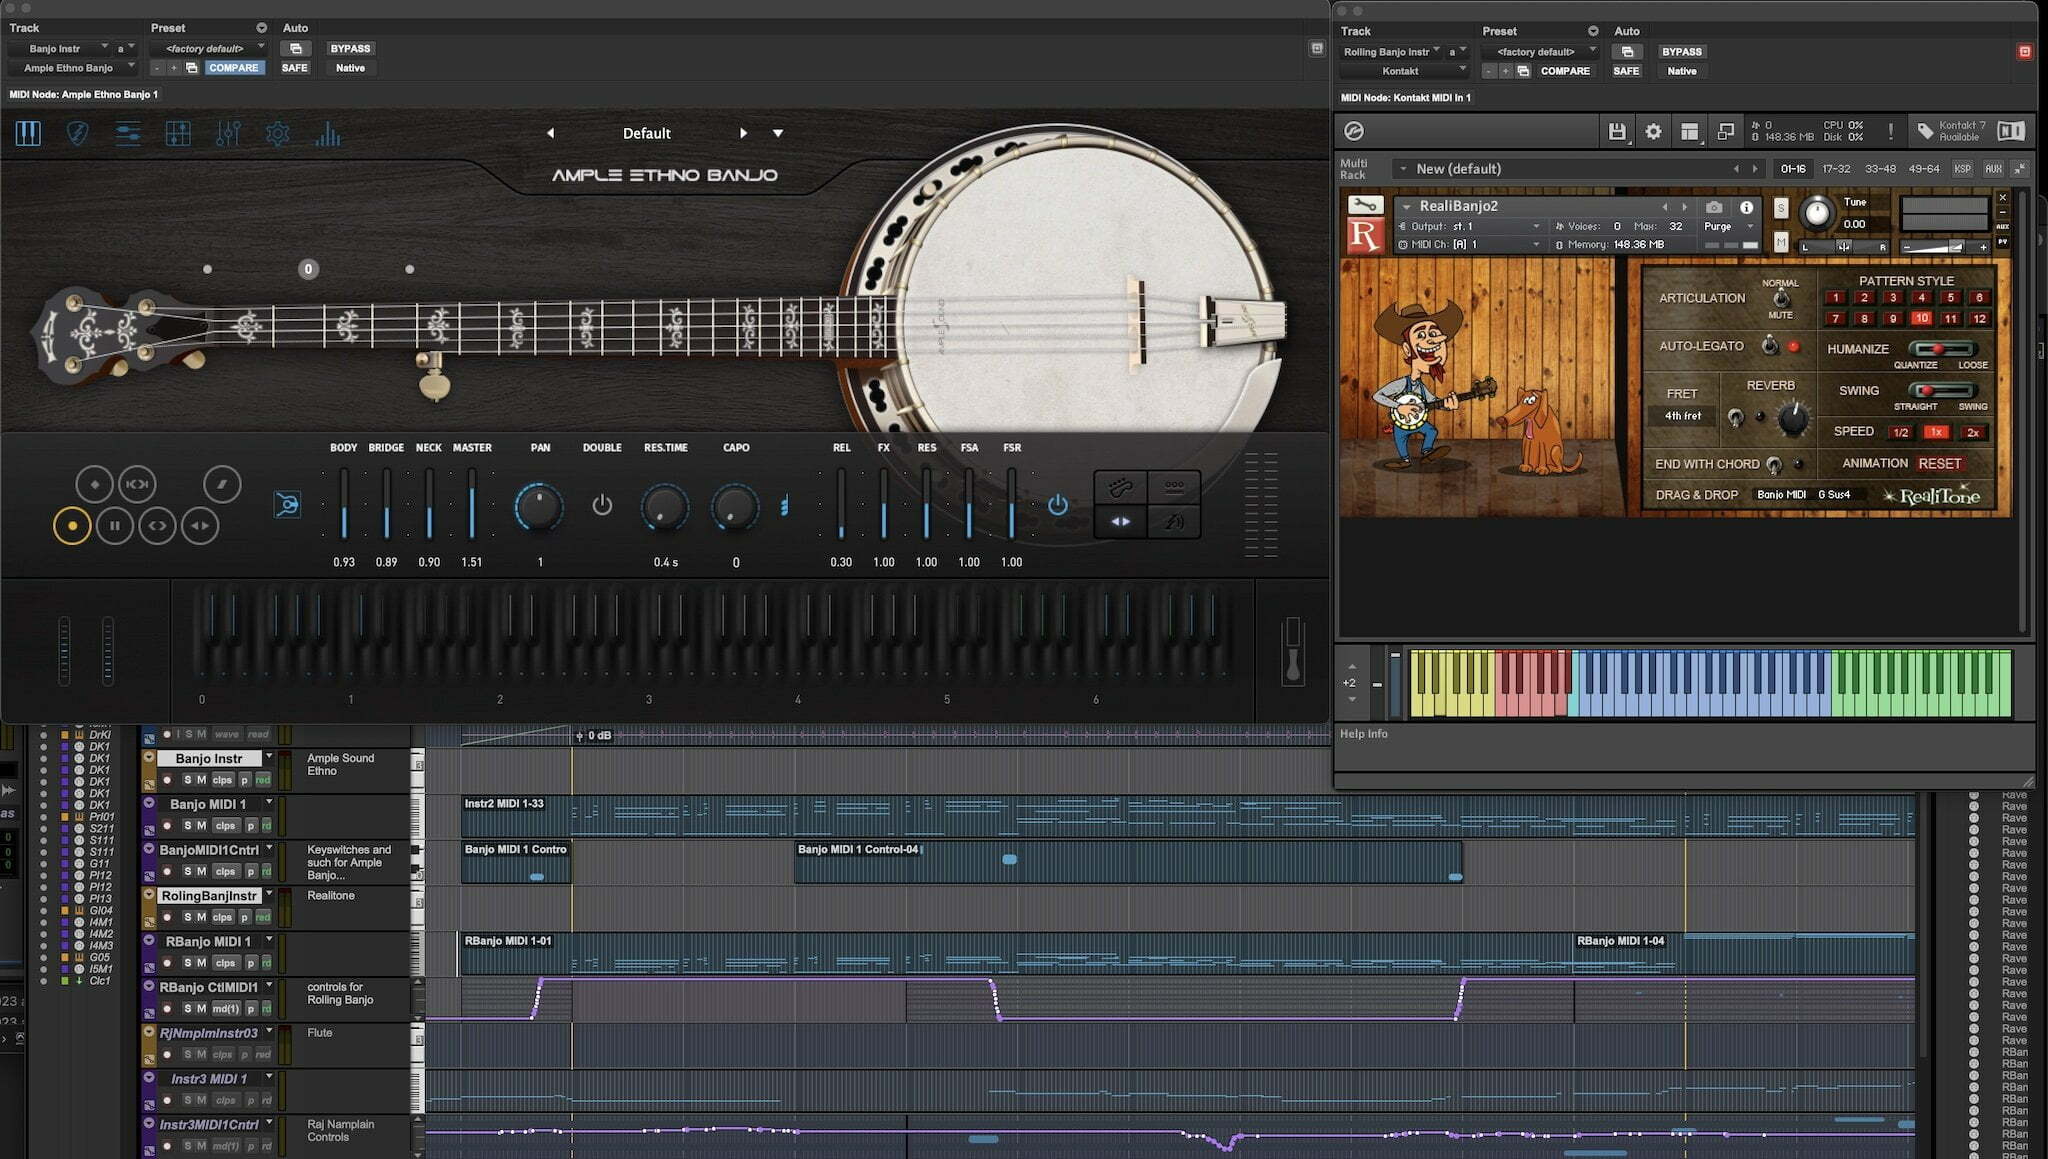Viewport: 2048px width, 1159px height.
Task: Open the bar-chart analyzer icon in Ample Banjo
Action: [328, 133]
